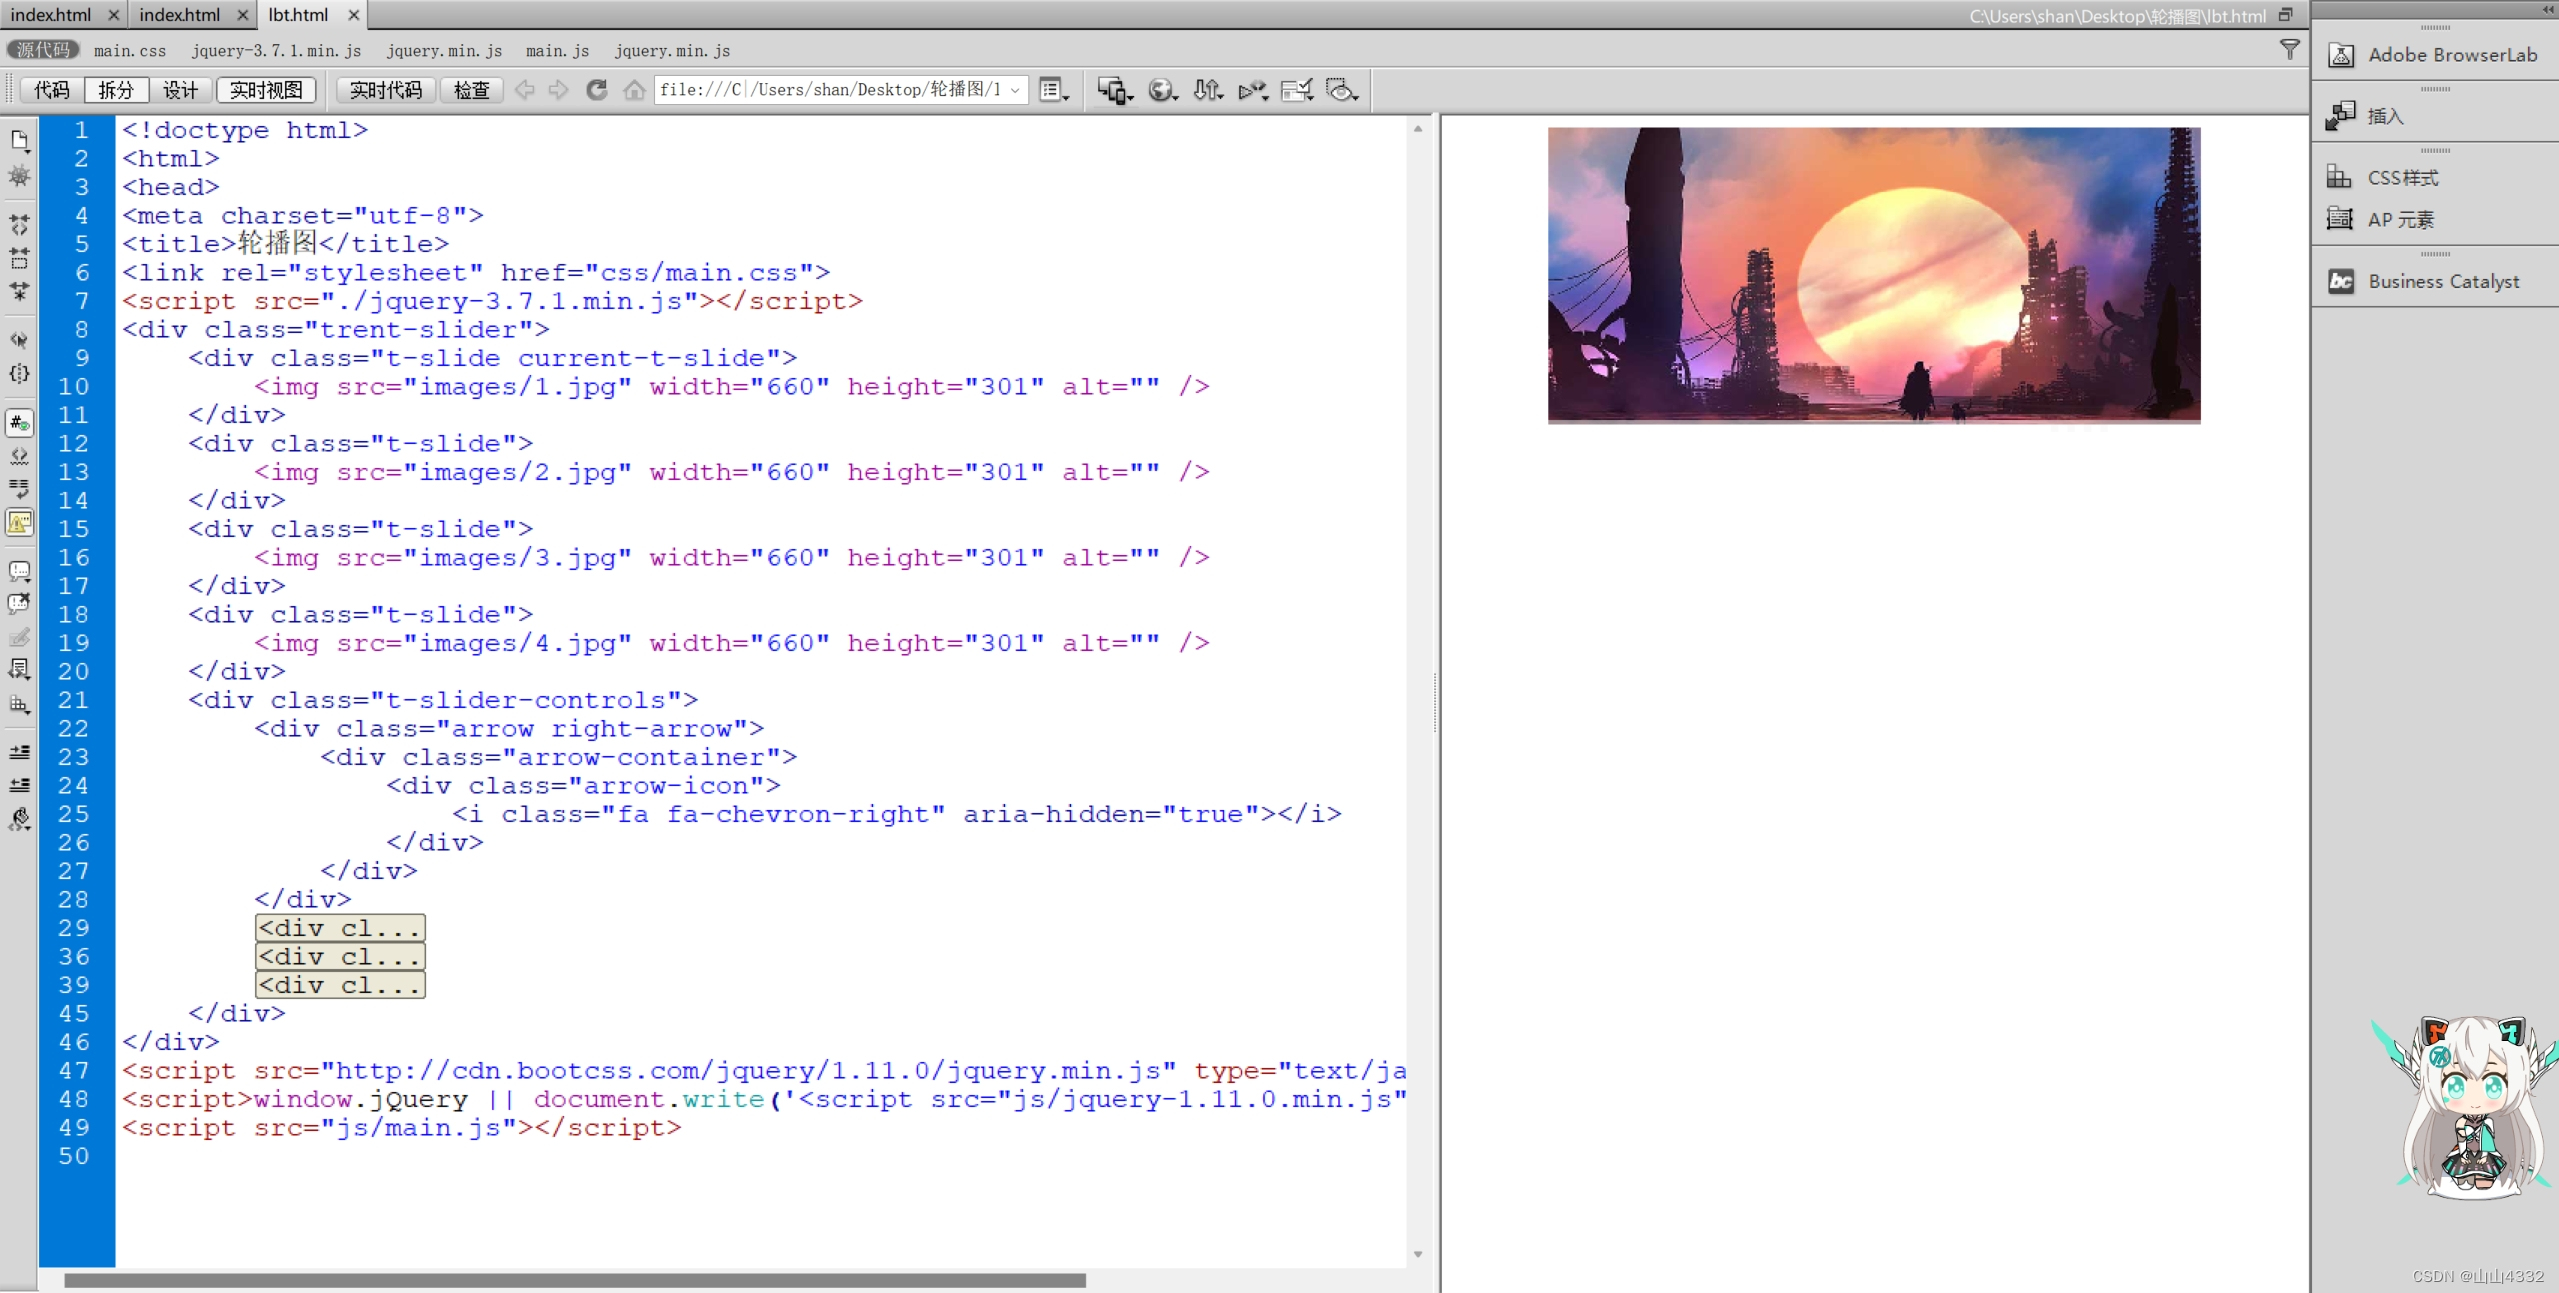The height and width of the screenshot is (1293, 2559).
Task: Open Adobe BrowserLab panel
Action: click(2434, 55)
